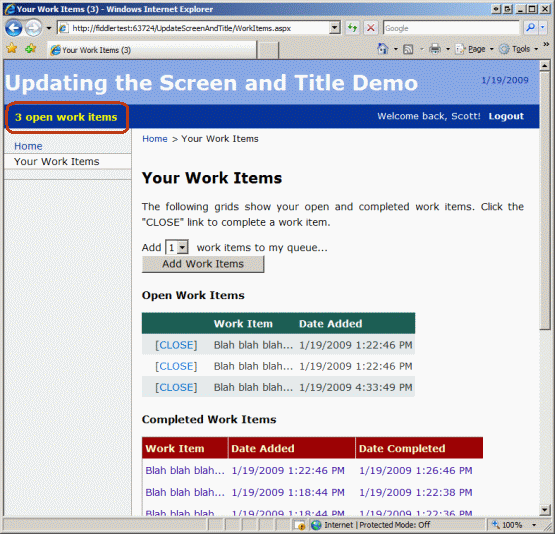The height and width of the screenshot is (534, 555).
Task: Open the Add quantity dropdown showing 1
Action: (177, 247)
